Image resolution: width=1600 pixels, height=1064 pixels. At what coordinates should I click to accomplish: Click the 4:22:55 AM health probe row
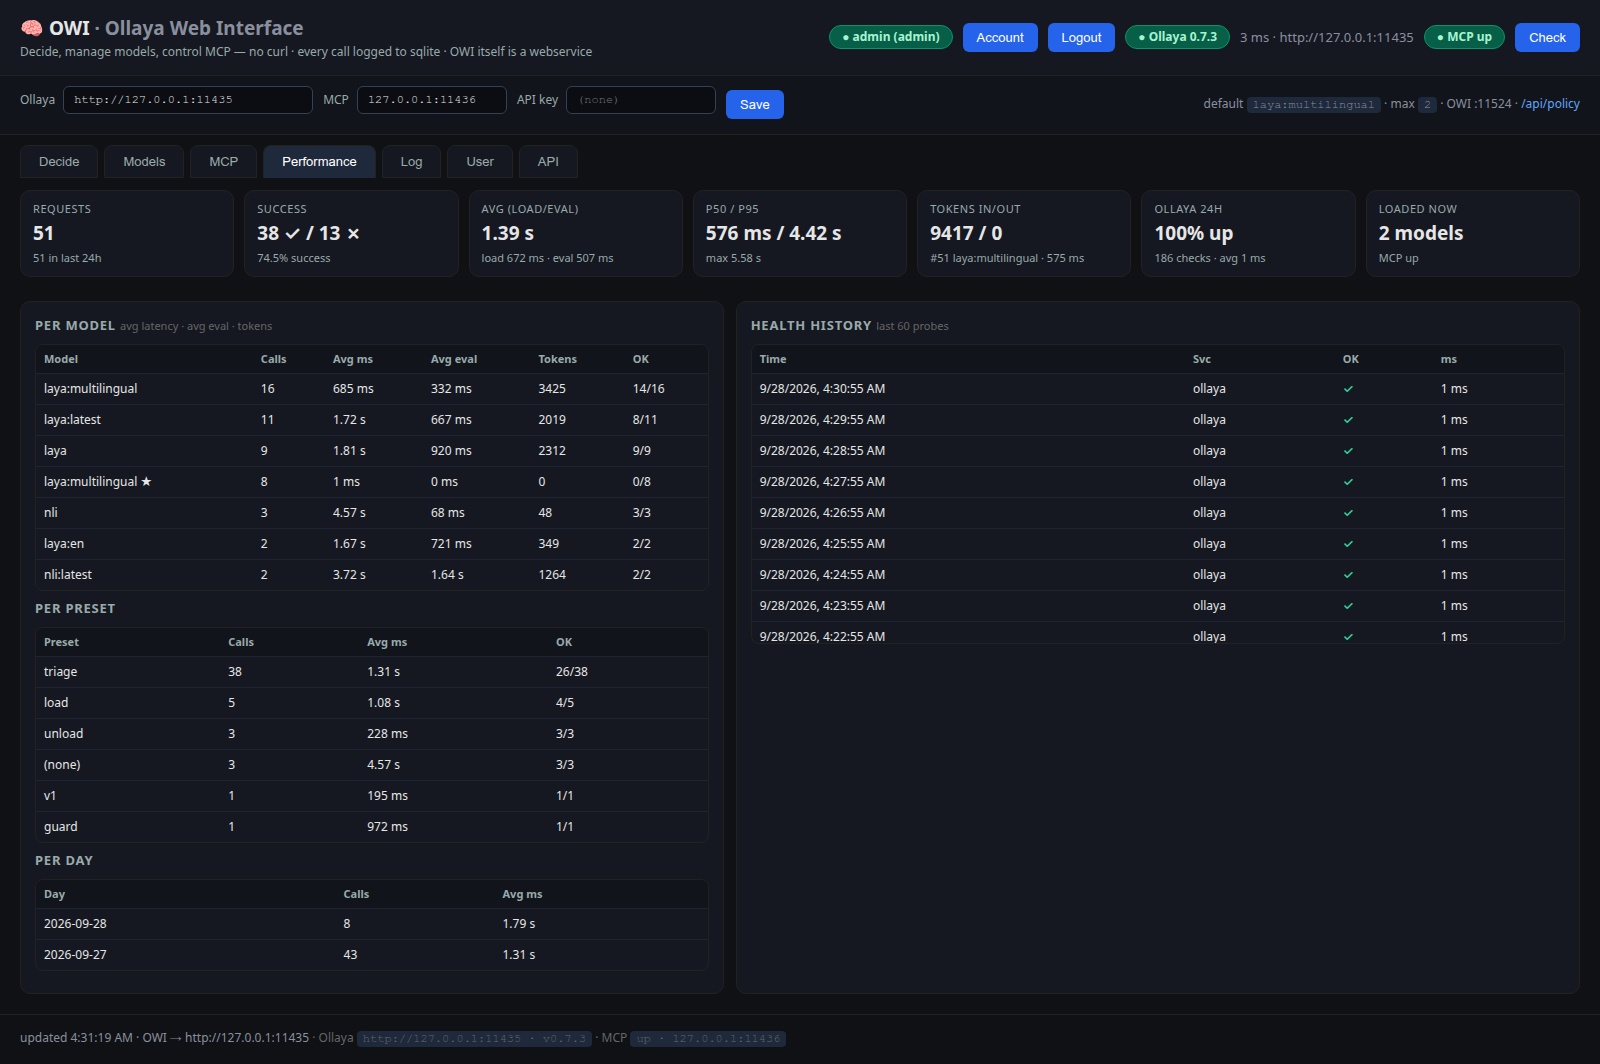(x=1158, y=634)
